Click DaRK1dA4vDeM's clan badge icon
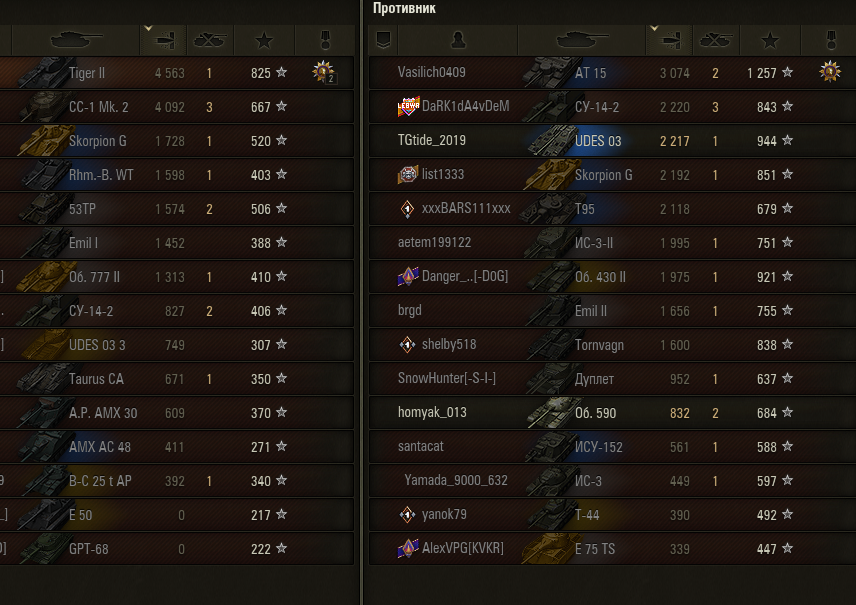The image size is (856, 605). [x=408, y=106]
